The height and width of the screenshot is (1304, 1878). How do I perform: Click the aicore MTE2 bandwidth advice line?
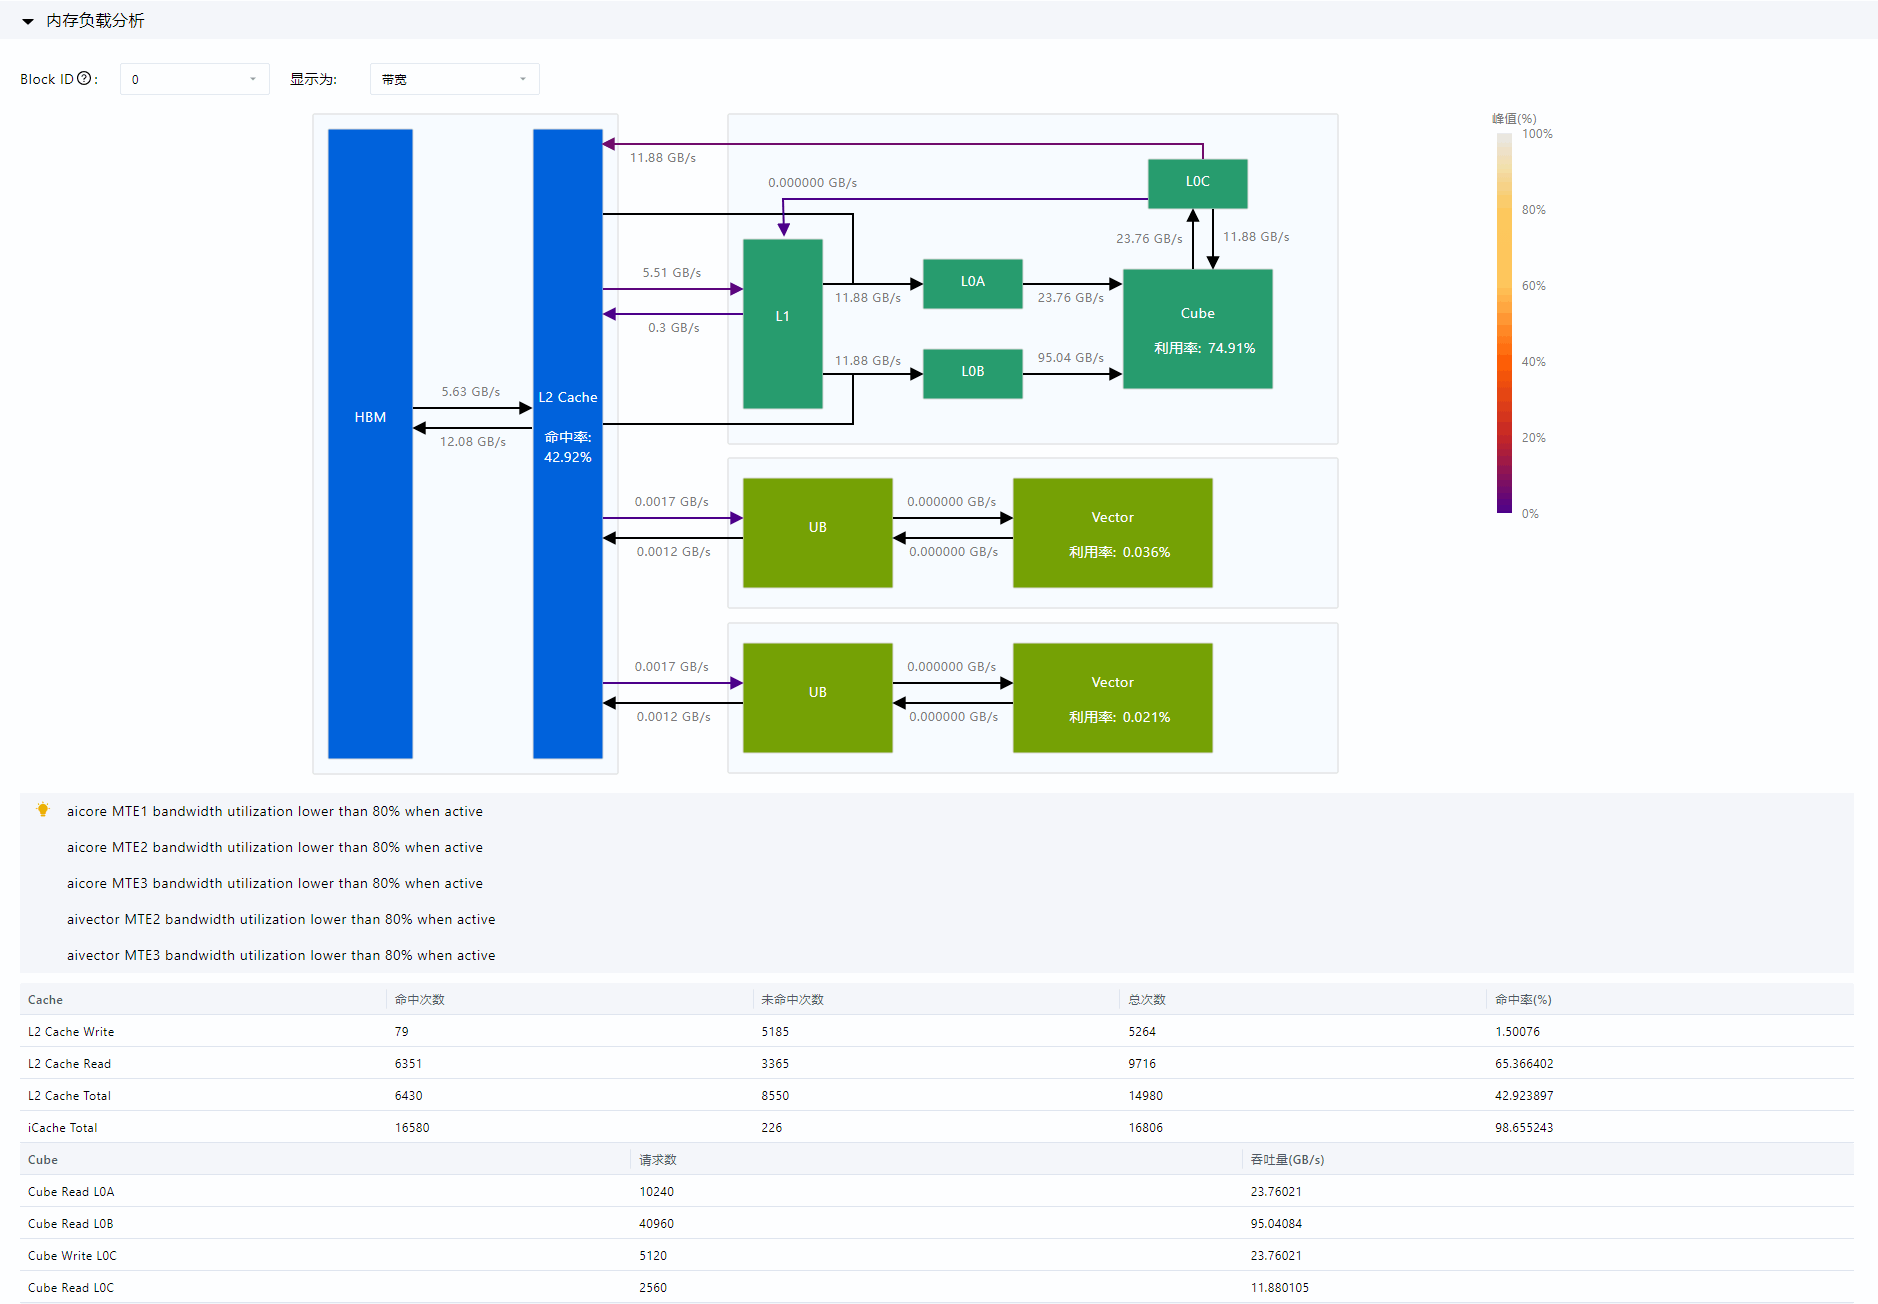point(275,847)
